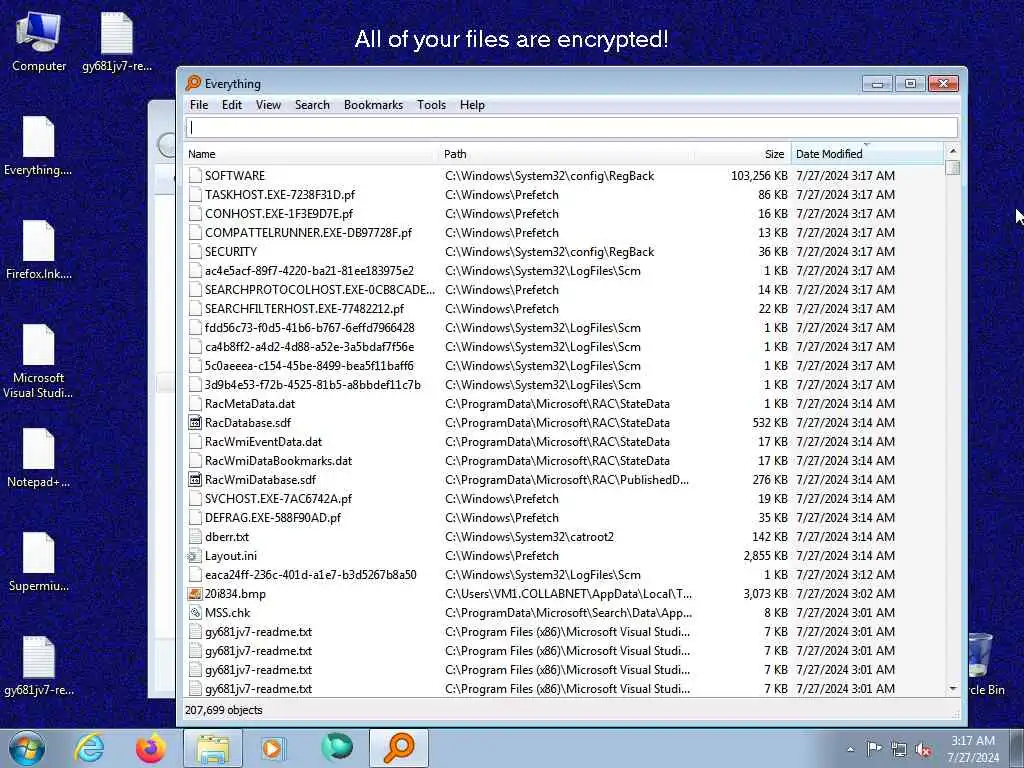Viewport: 1024px width, 768px height.
Task: Select SEARCHFILTERHOST.EXE-77482212.pf row
Action: (564, 309)
